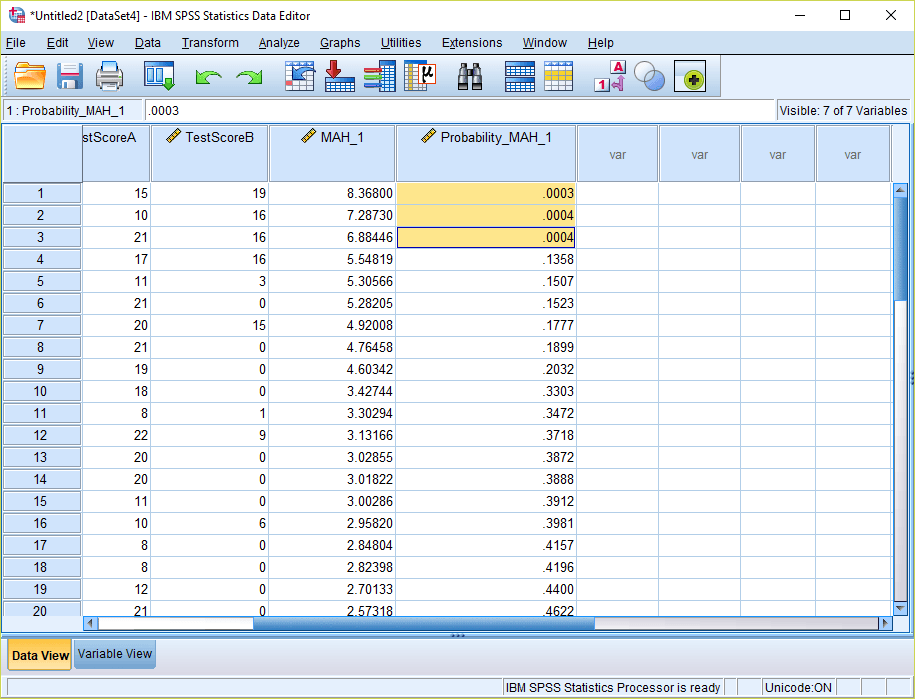Toggle Value Labels display
915x699 pixels.
[608, 76]
